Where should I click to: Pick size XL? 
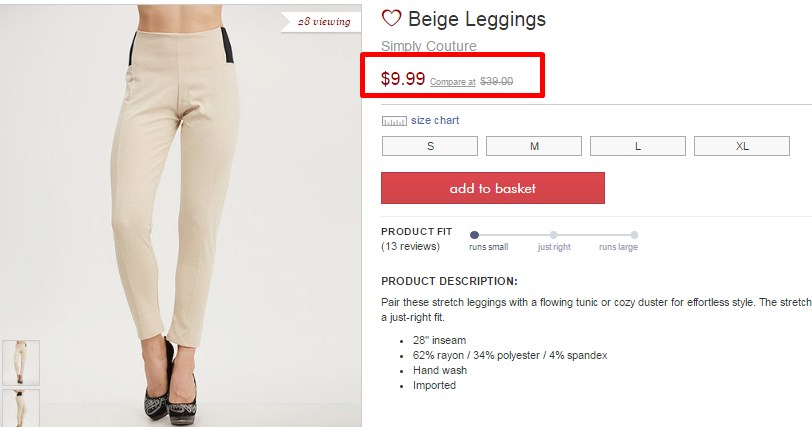point(742,146)
